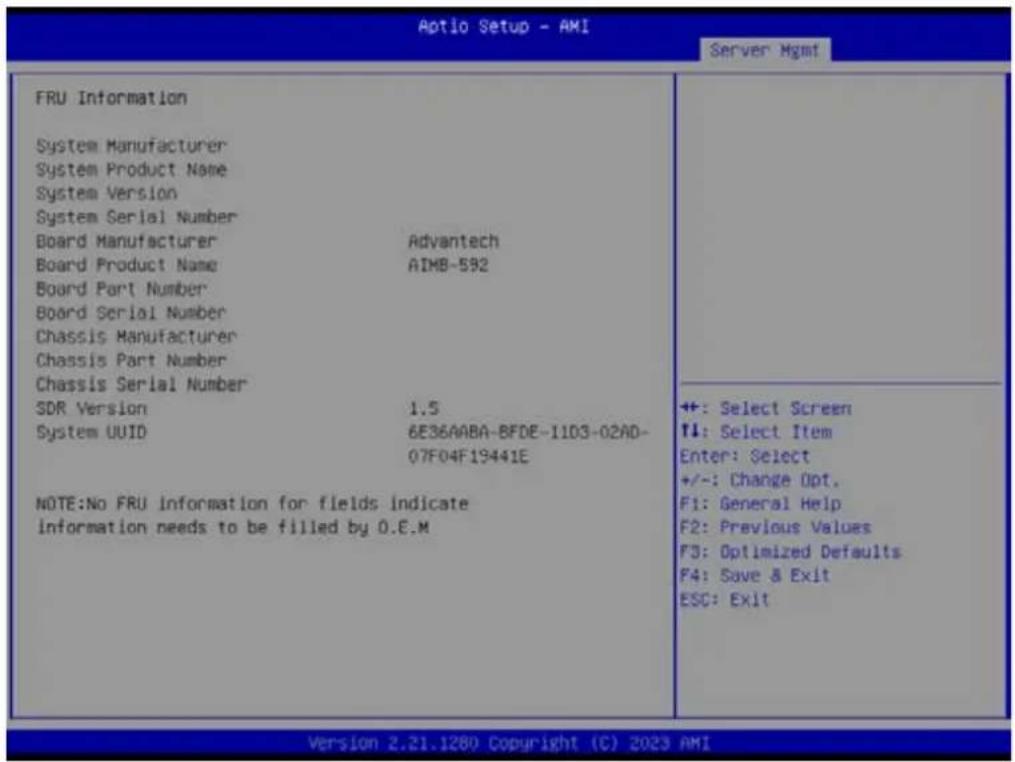The height and width of the screenshot is (762, 1015).
Task: Select the System Version row
Action: (x=107, y=193)
